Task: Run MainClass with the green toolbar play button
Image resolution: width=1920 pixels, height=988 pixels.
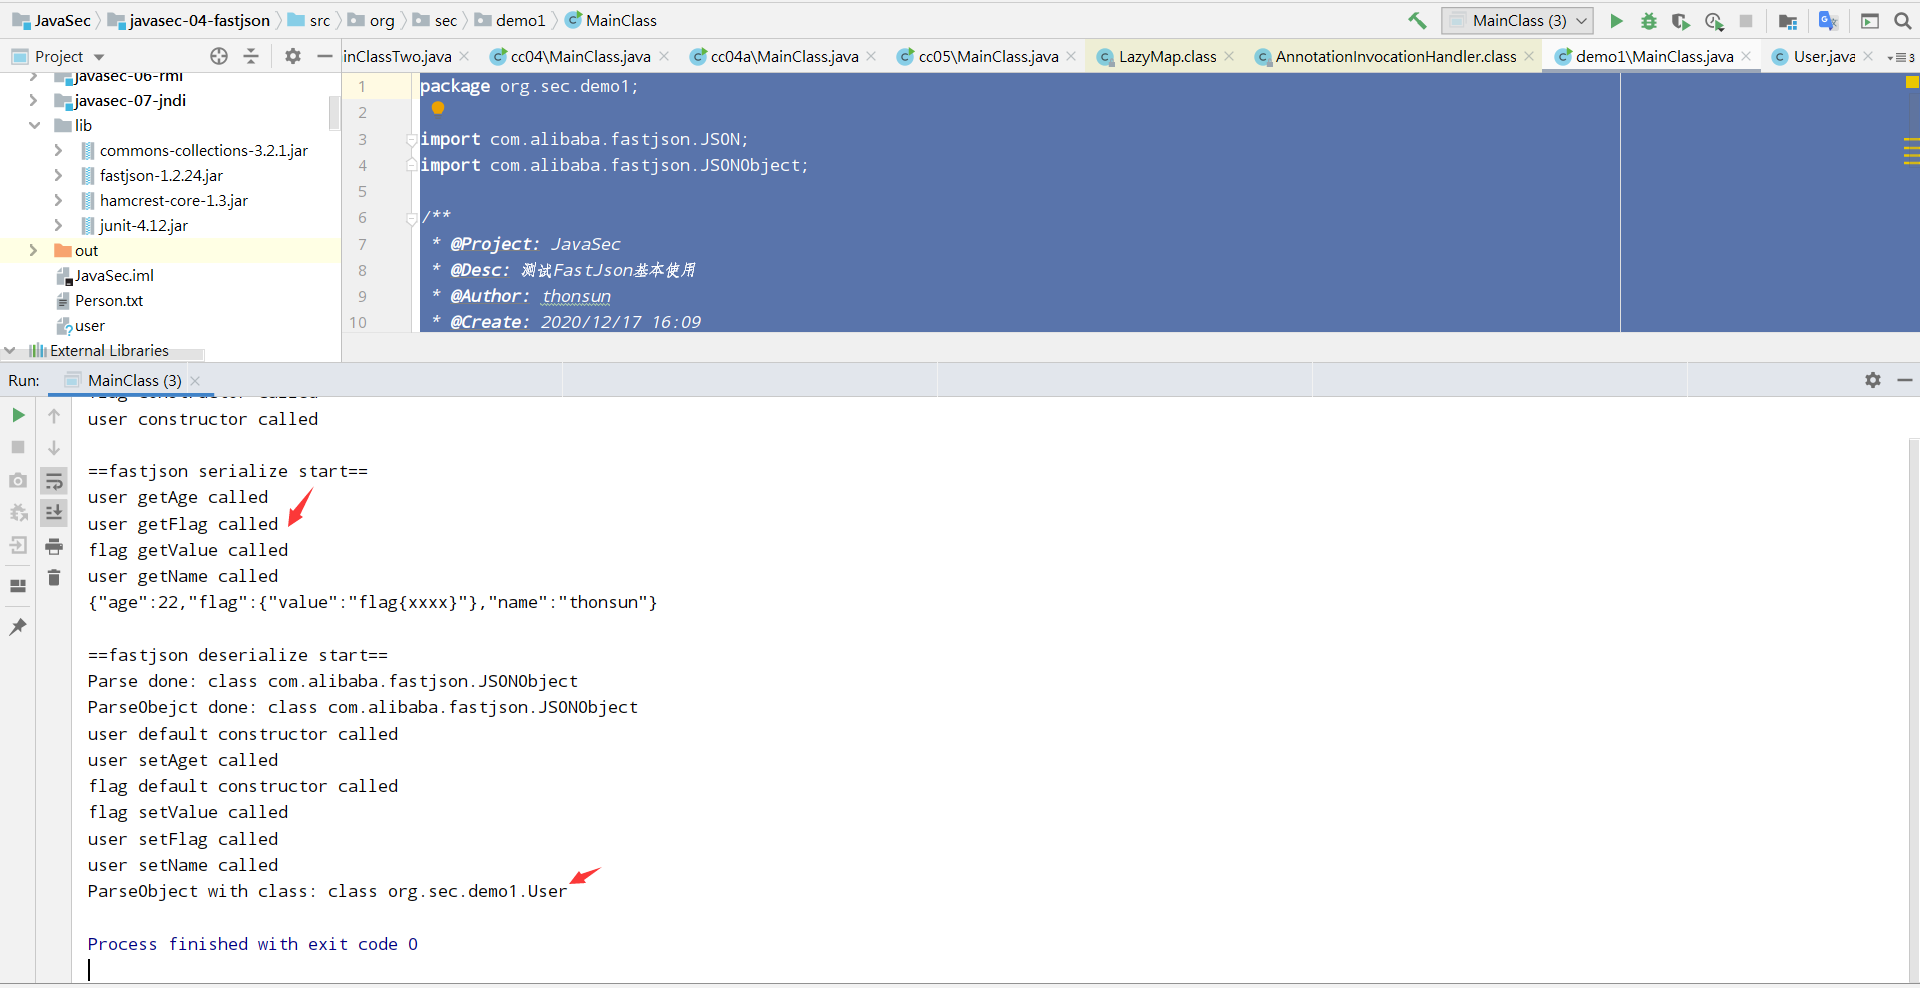Action: coord(1616,20)
